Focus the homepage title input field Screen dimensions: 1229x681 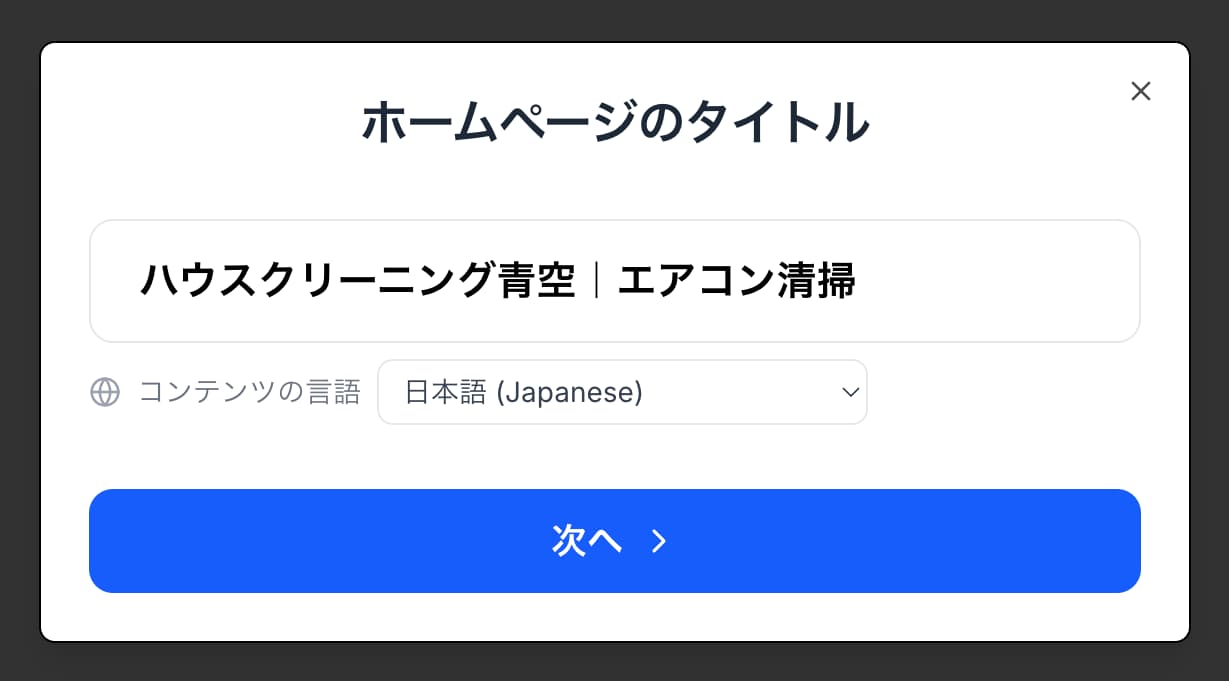(x=614, y=281)
